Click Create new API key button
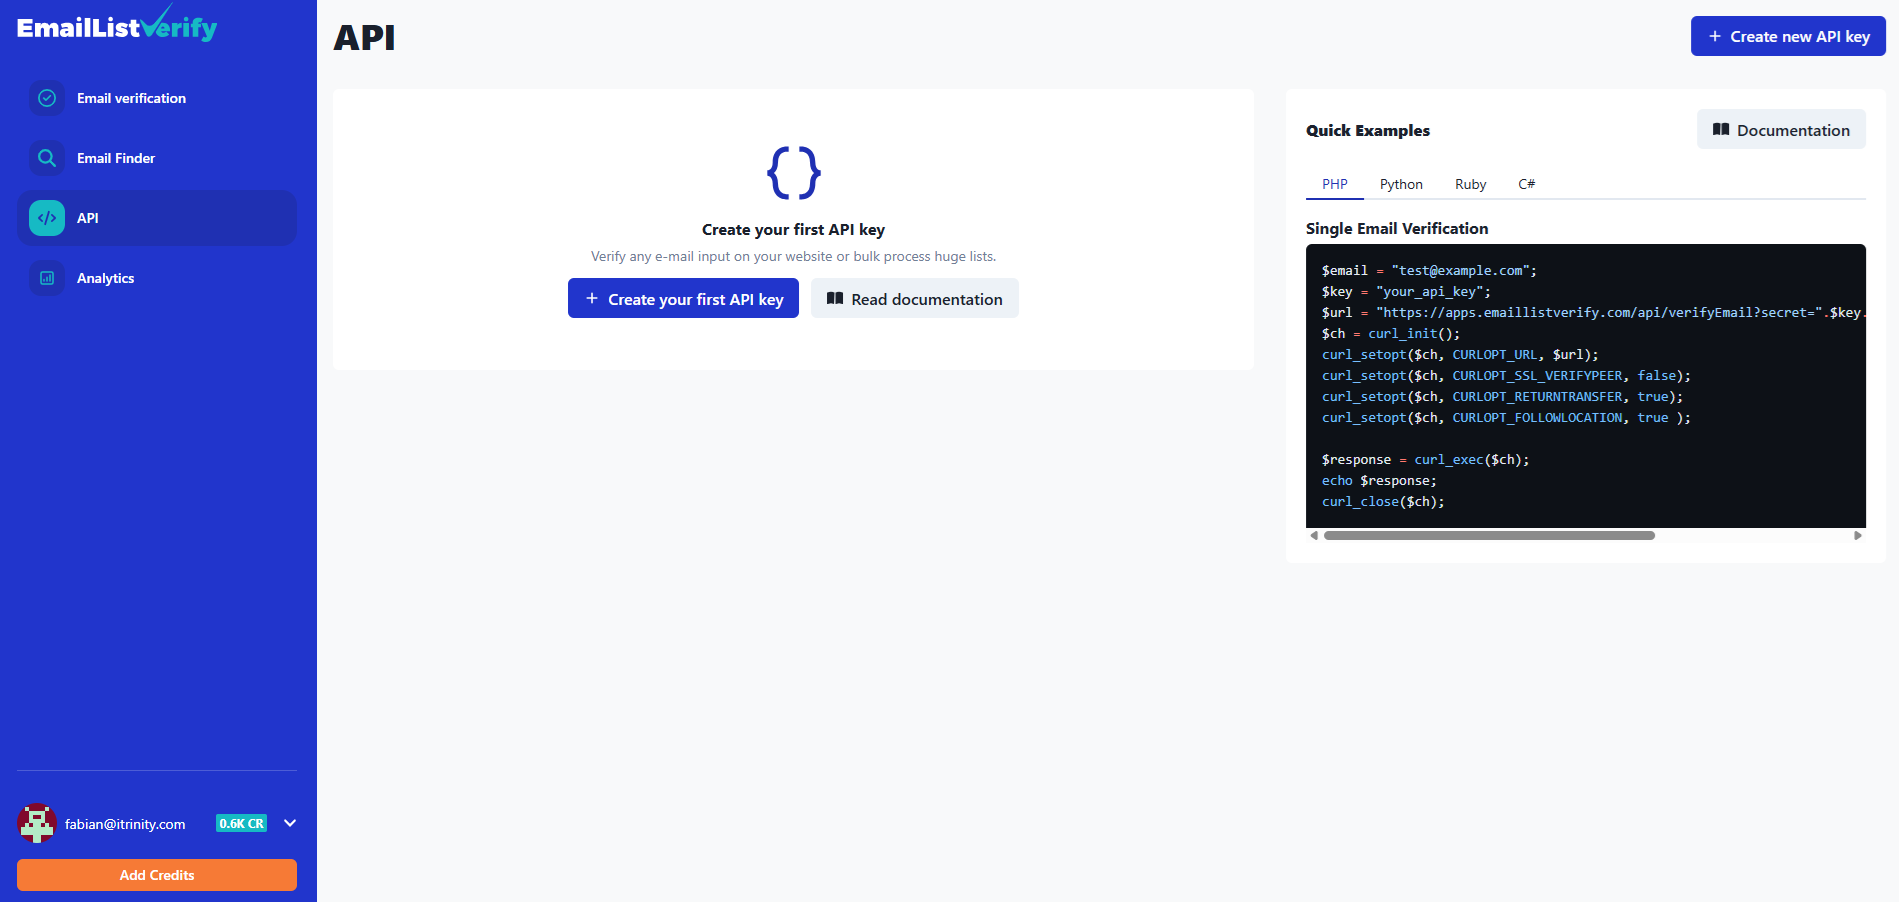The image size is (1899, 902). [1788, 36]
